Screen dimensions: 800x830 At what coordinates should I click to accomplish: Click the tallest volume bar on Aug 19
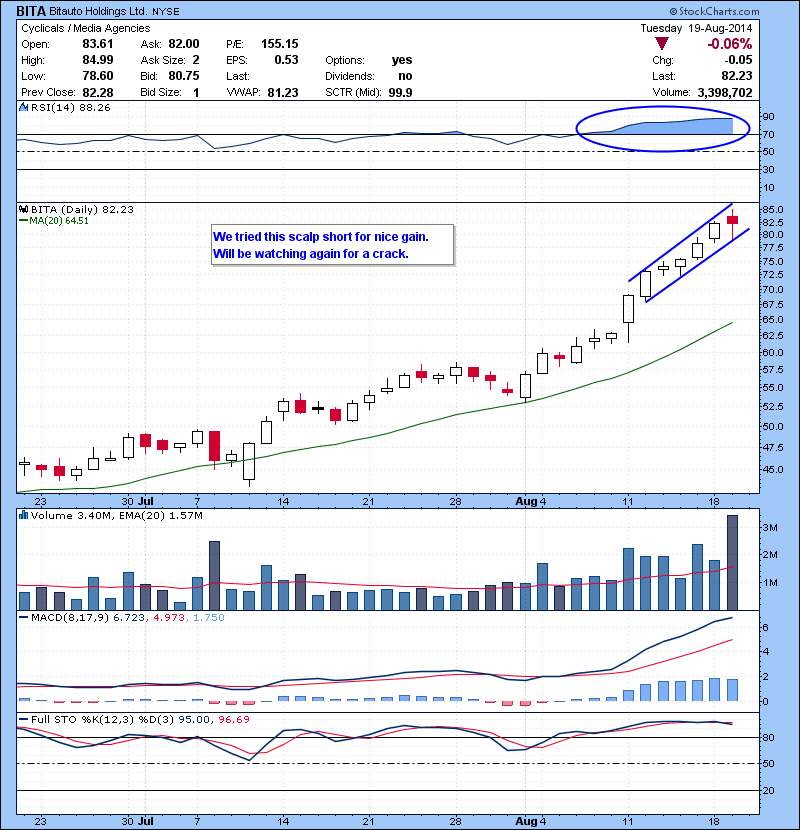coord(733,563)
